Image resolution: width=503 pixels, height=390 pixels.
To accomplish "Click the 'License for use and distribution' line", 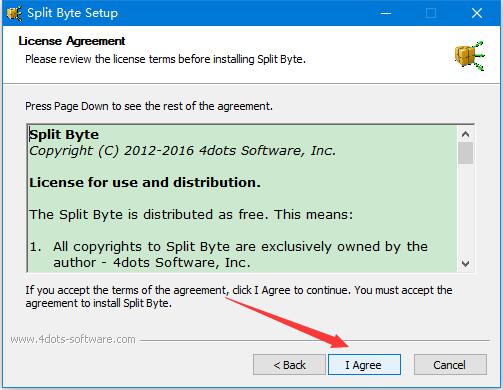I will point(145,183).
